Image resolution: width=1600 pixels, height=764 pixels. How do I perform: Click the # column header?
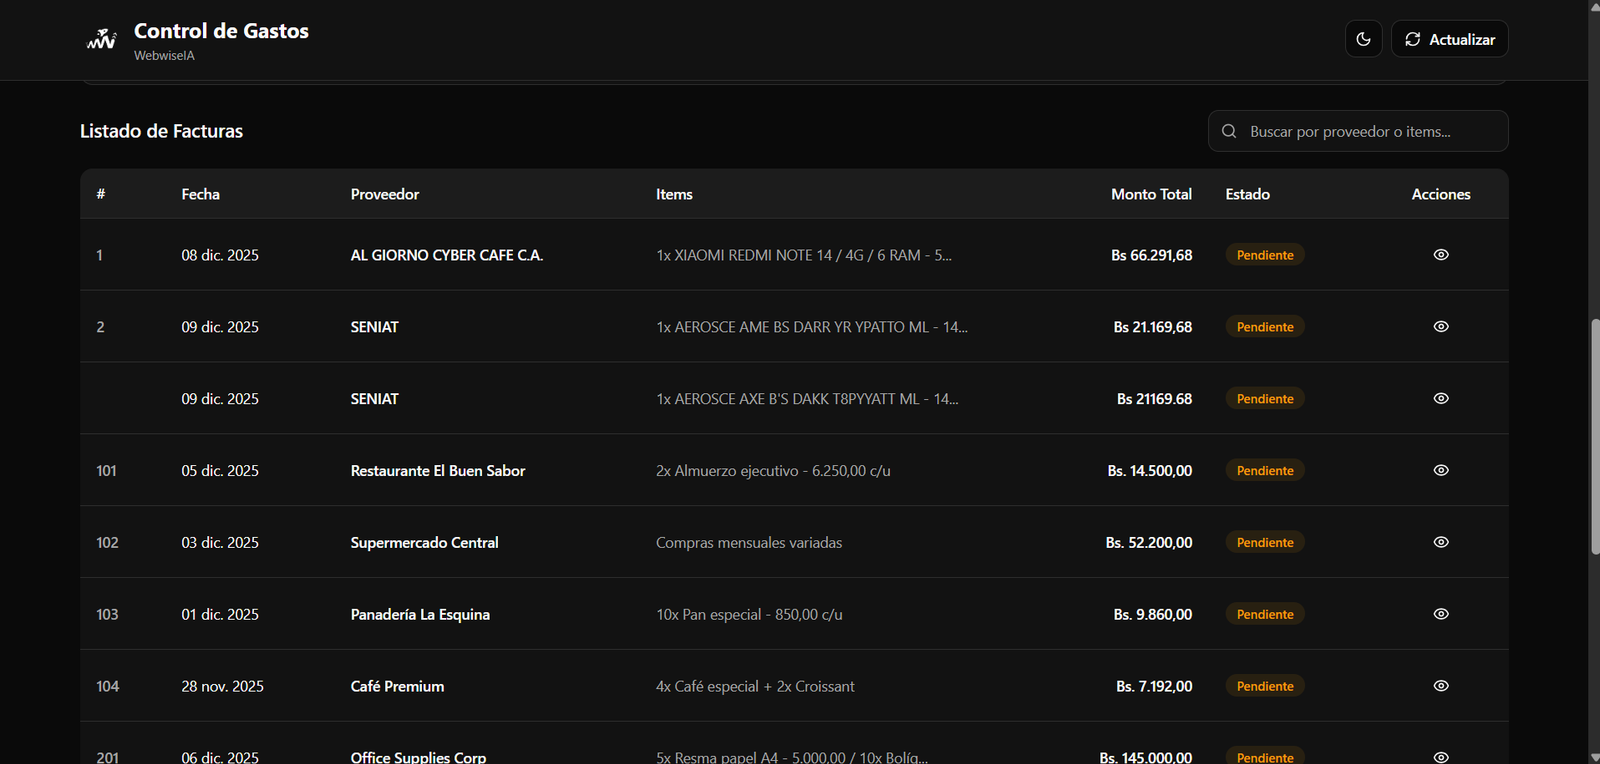click(101, 194)
